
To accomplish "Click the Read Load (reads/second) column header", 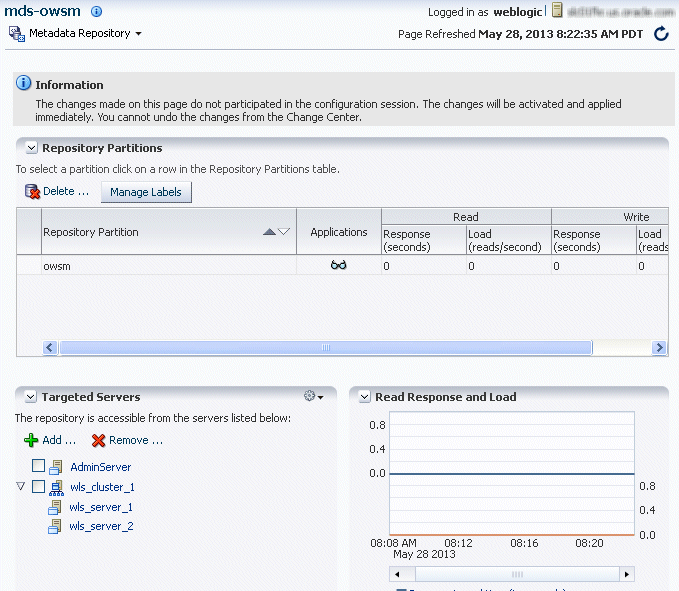I will pyautogui.click(x=508, y=240).
